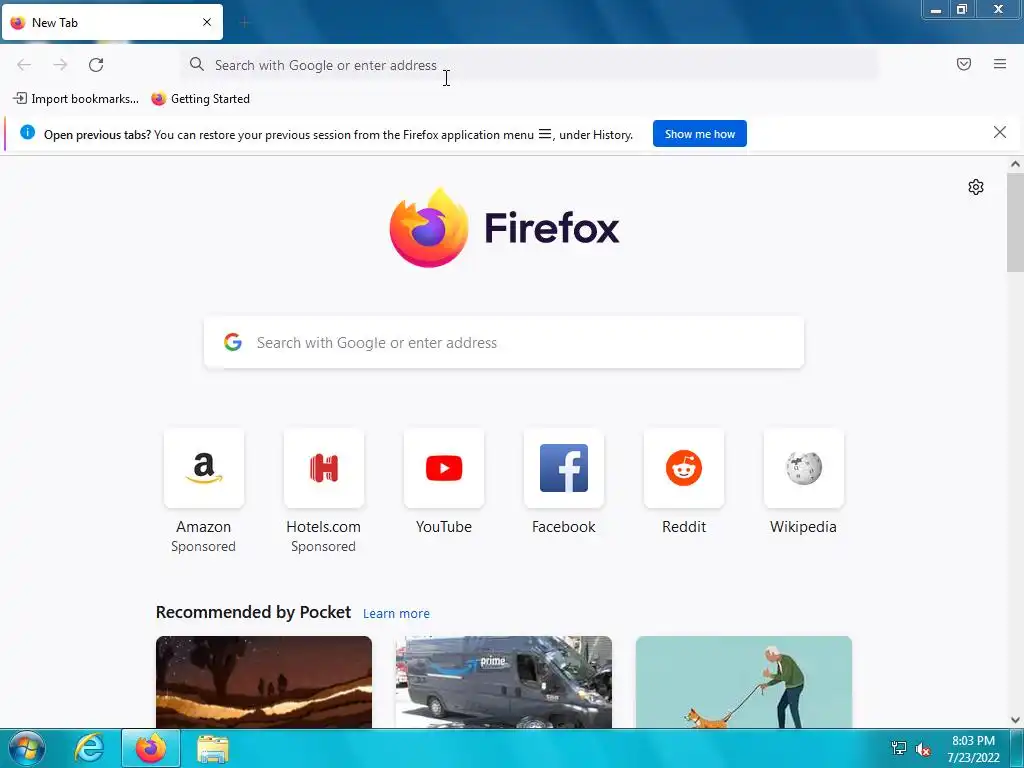Click the muted volume tray icon

coord(923,749)
